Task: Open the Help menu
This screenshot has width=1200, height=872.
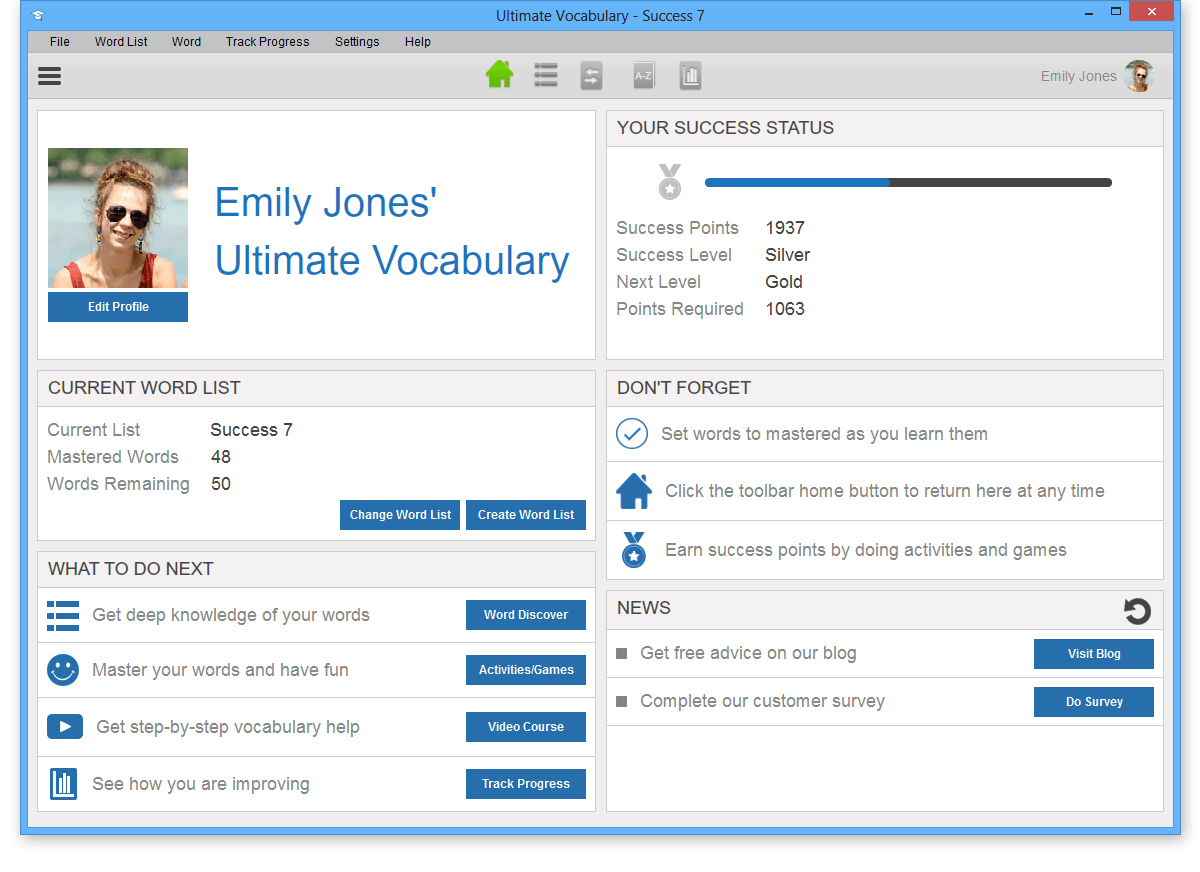Action: 418,42
